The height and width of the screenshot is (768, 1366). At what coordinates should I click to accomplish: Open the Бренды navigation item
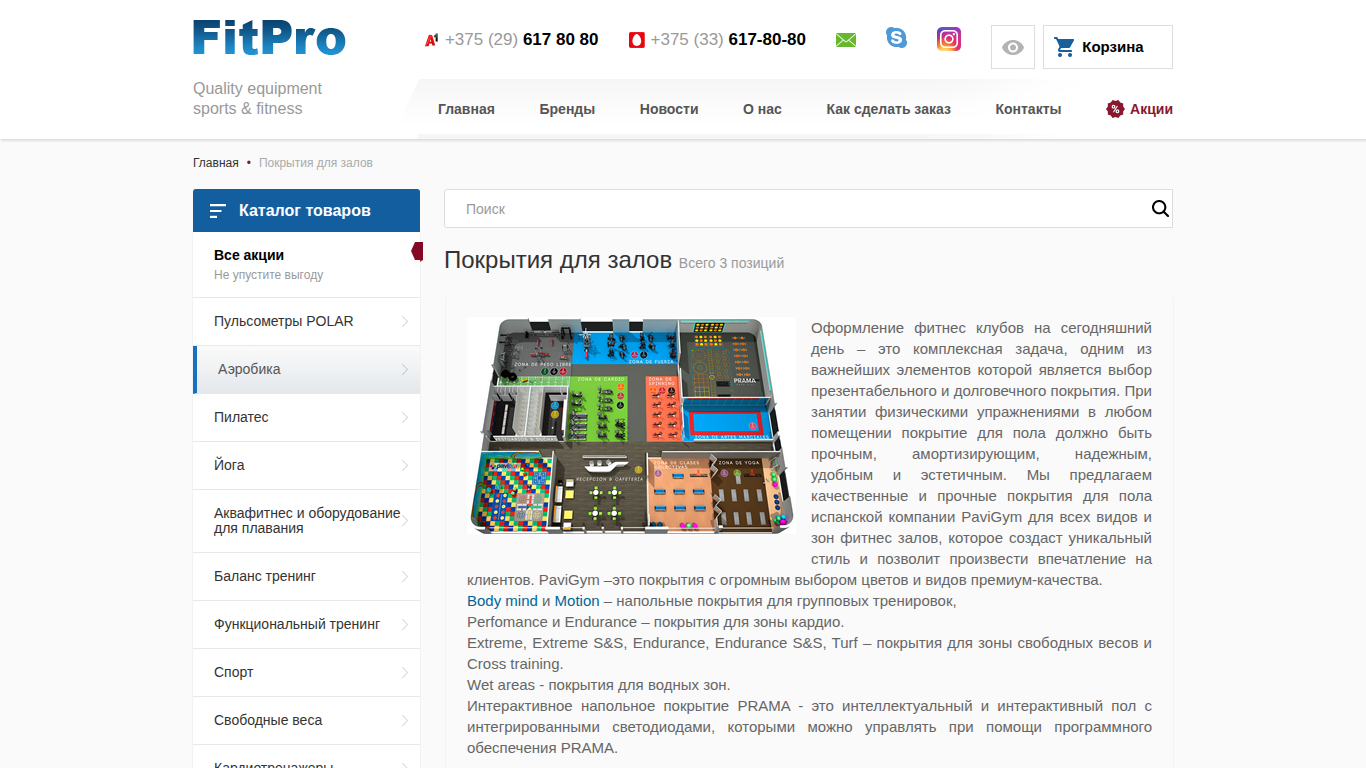[x=567, y=109]
